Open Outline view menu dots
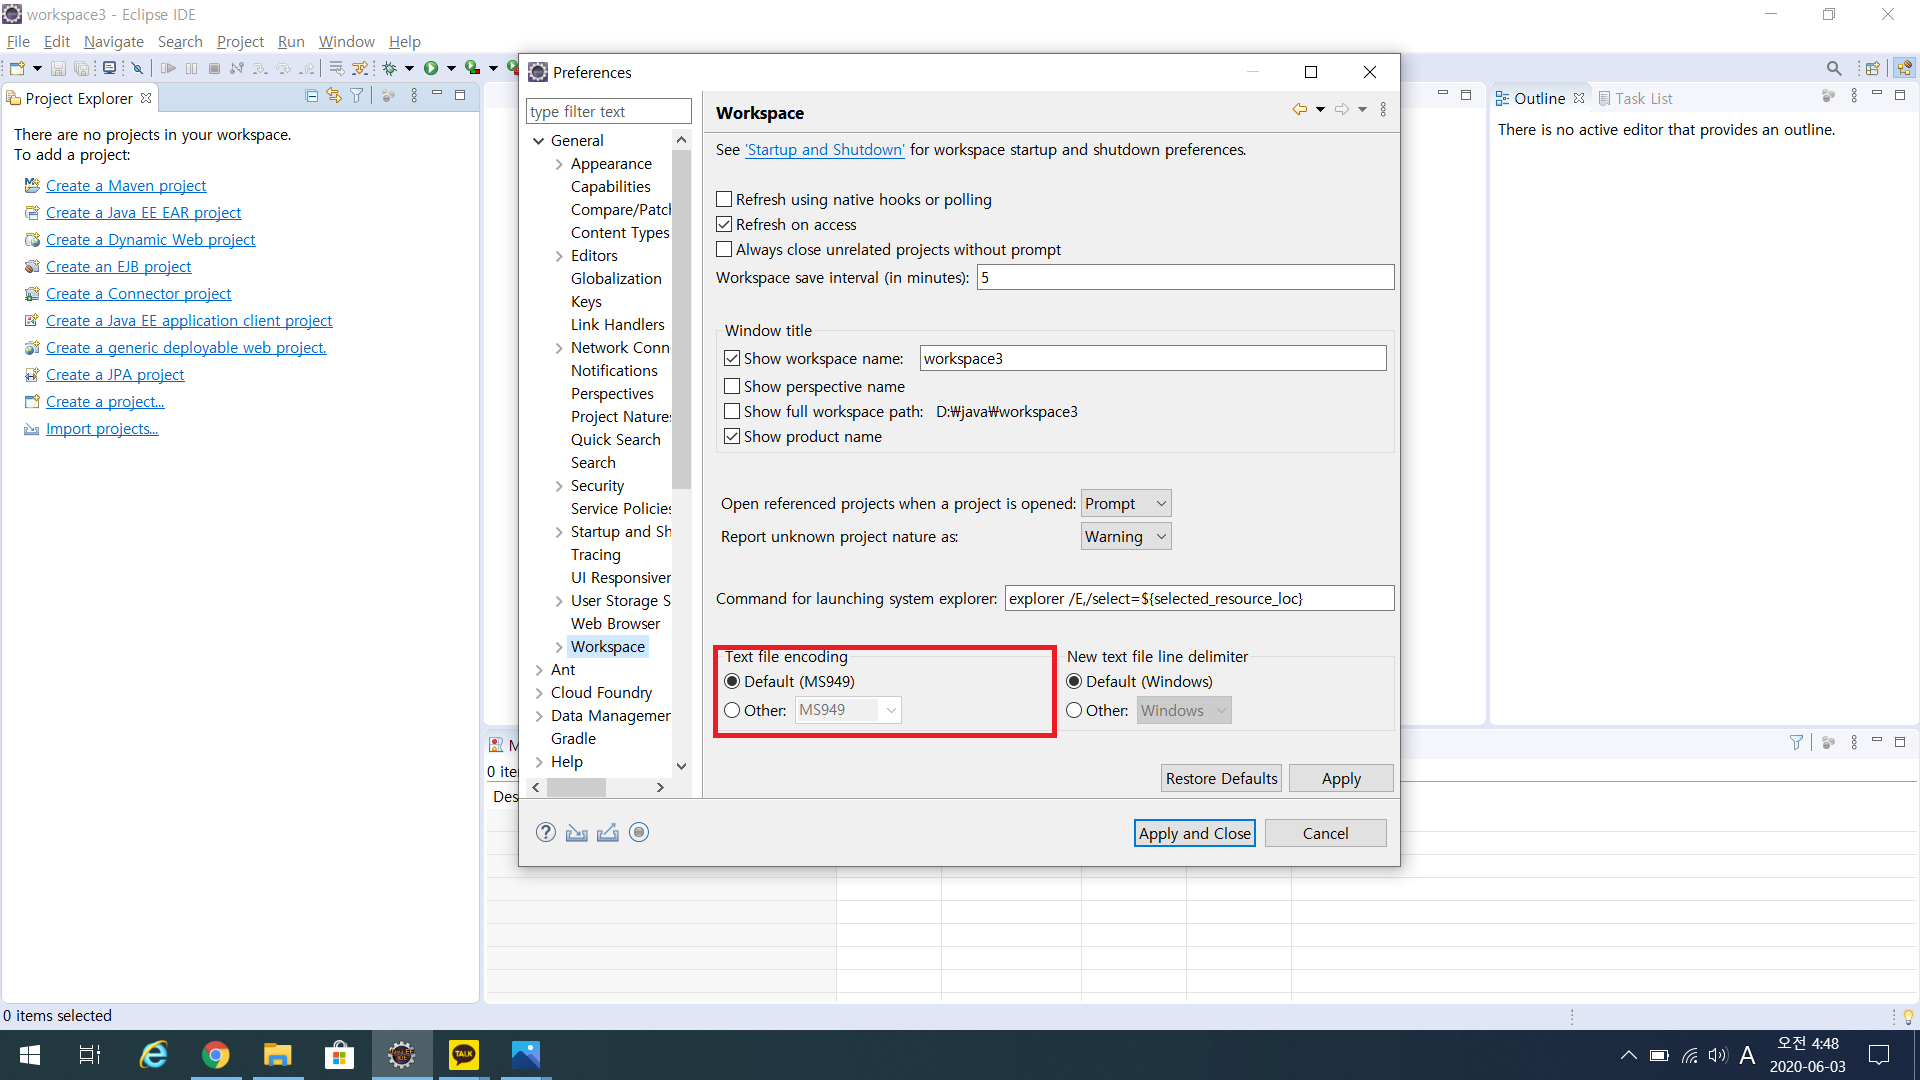The width and height of the screenshot is (1920, 1080). tap(1854, 96)
